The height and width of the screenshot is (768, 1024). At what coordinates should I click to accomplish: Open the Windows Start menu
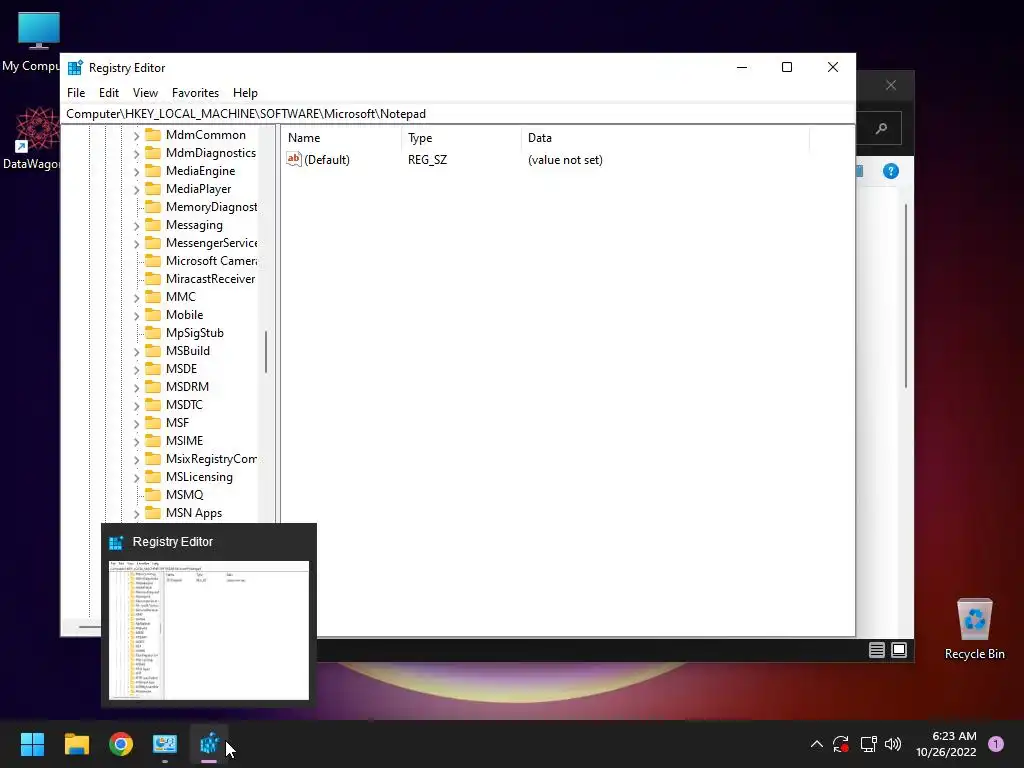tap(32, 744)
